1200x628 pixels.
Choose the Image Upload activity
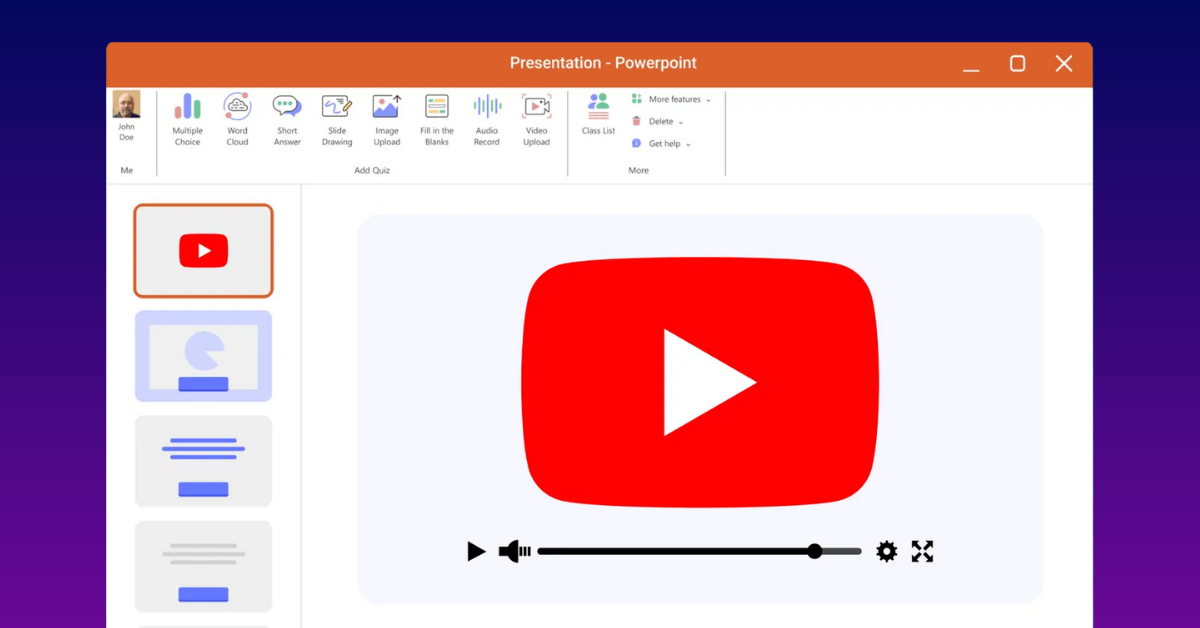pyautogui.click(x=387, y=120)
